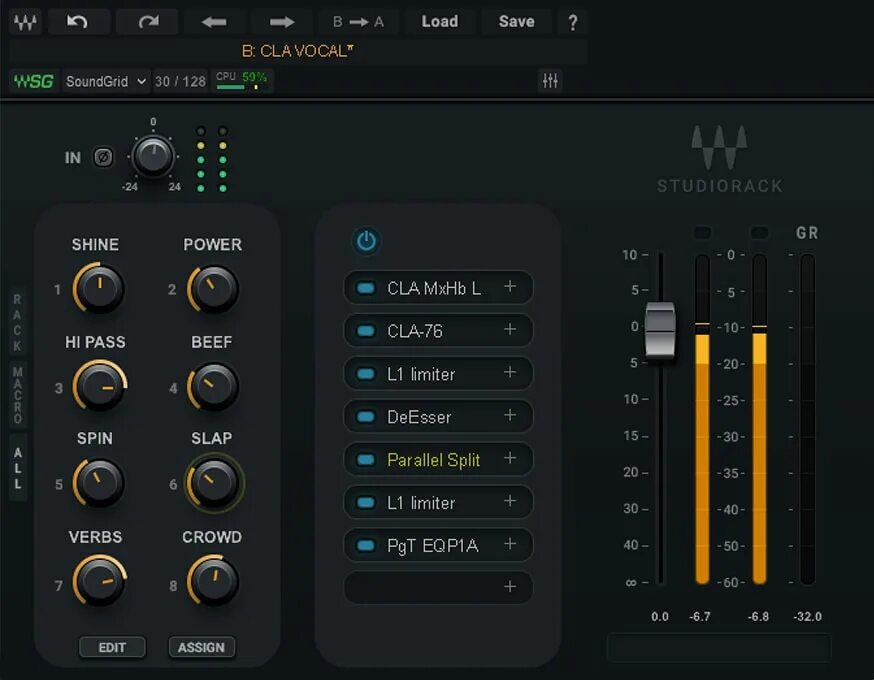Click the IN gain knob
The image size is (874, 680).
point(153,157)
